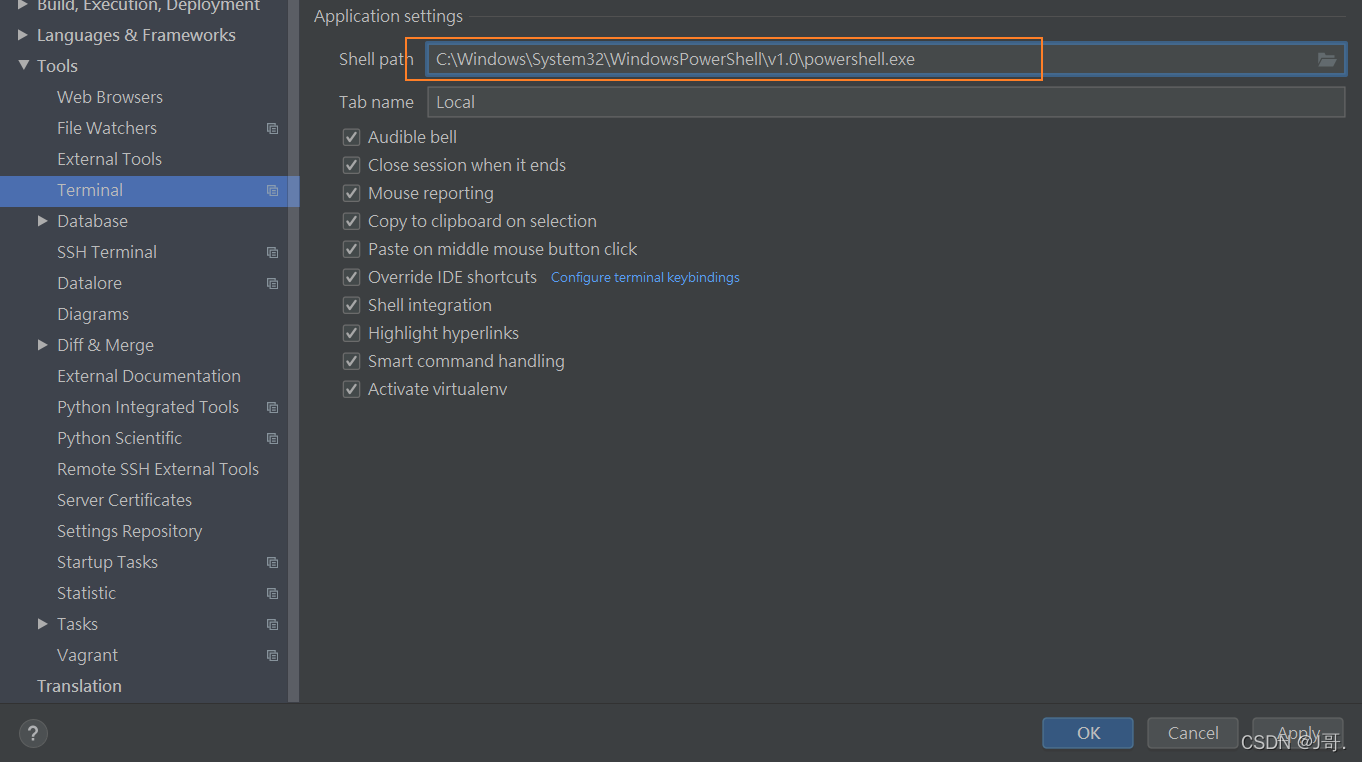Select Translation in the sidebar

click(x=79, y=686)
